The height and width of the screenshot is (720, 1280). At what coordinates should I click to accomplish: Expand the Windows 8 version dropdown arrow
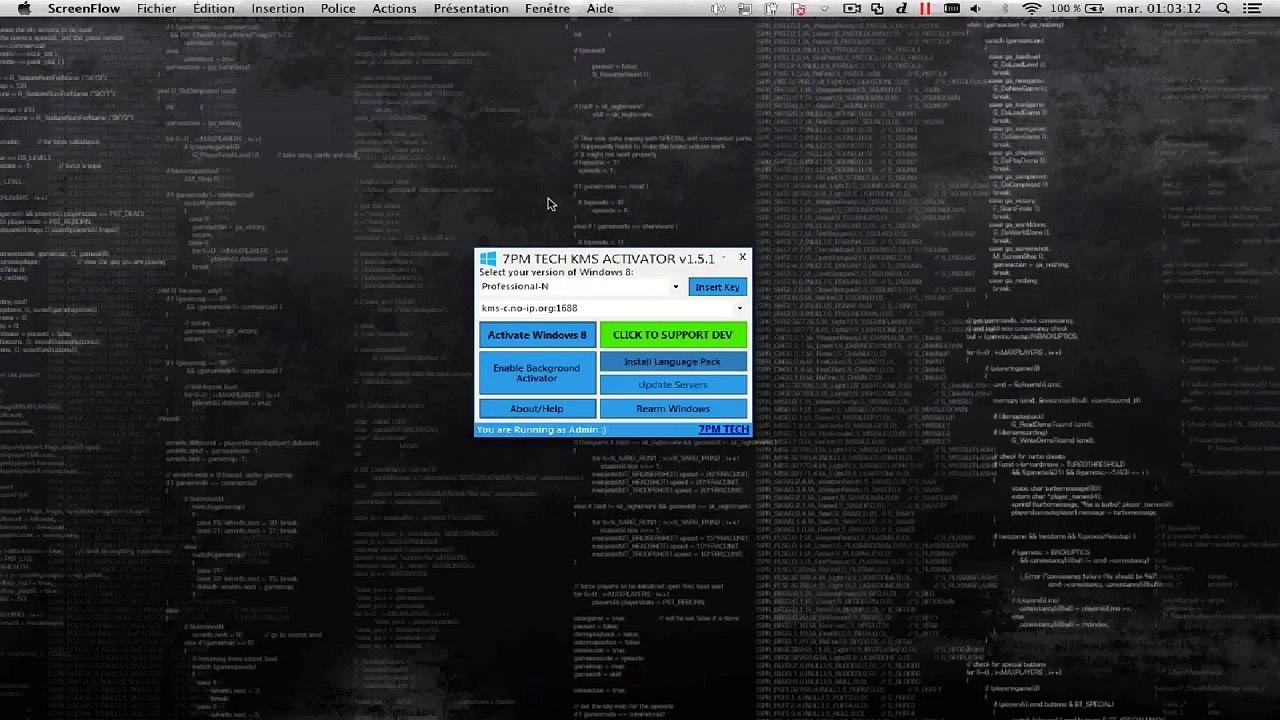[x=676, y=288]
